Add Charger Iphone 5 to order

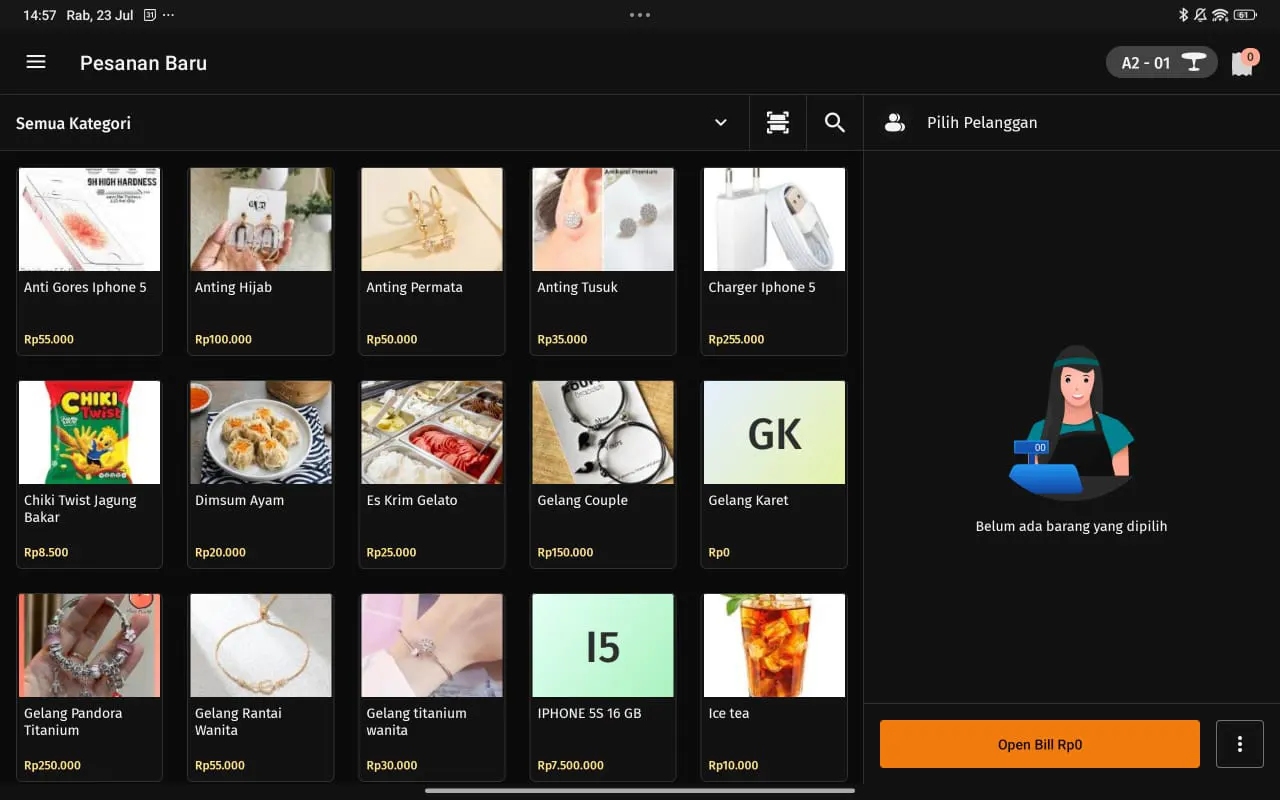tap(774, 260)
